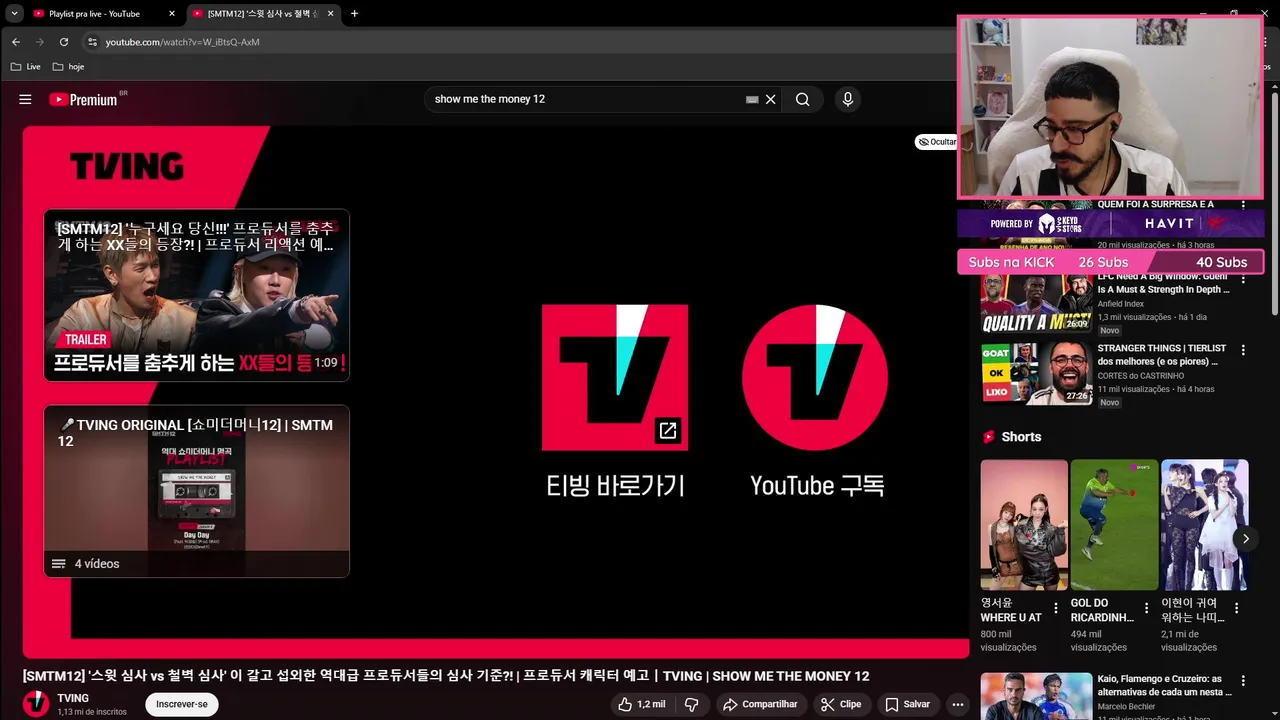The width and height of the screenshot is (1280, 720).
Task: Open the 이현이 귀여워하는 short thumbnail
Action: click(x=1204, y=525)
